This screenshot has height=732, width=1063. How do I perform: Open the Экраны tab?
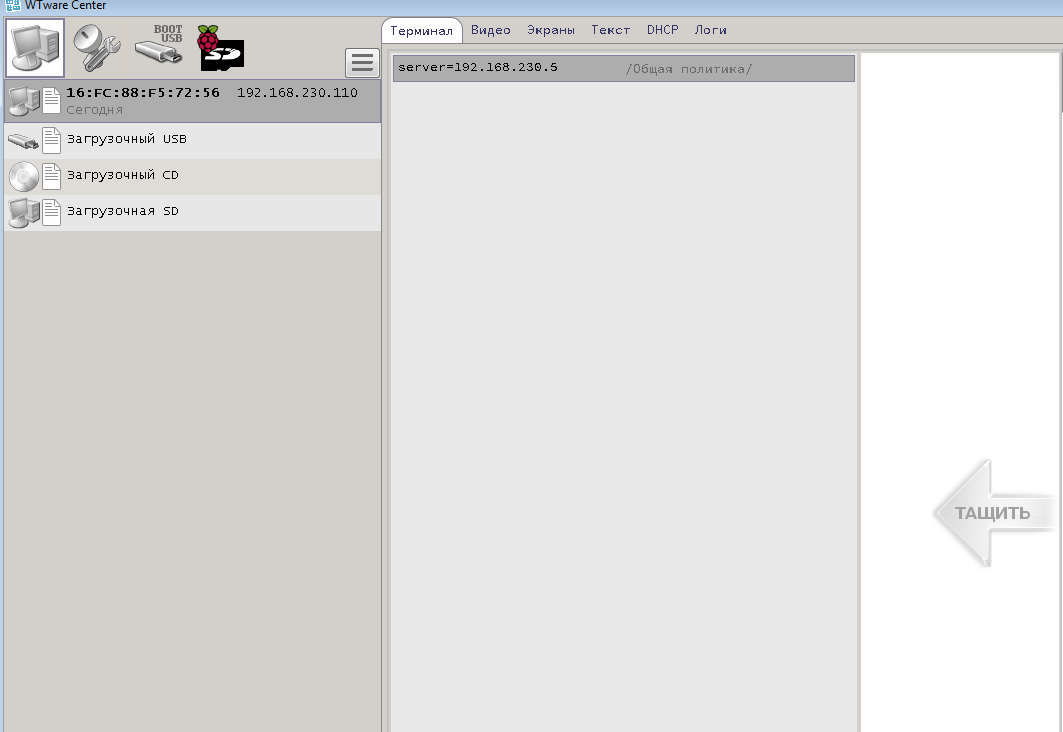pyautogui.click(x=551, y=30)
